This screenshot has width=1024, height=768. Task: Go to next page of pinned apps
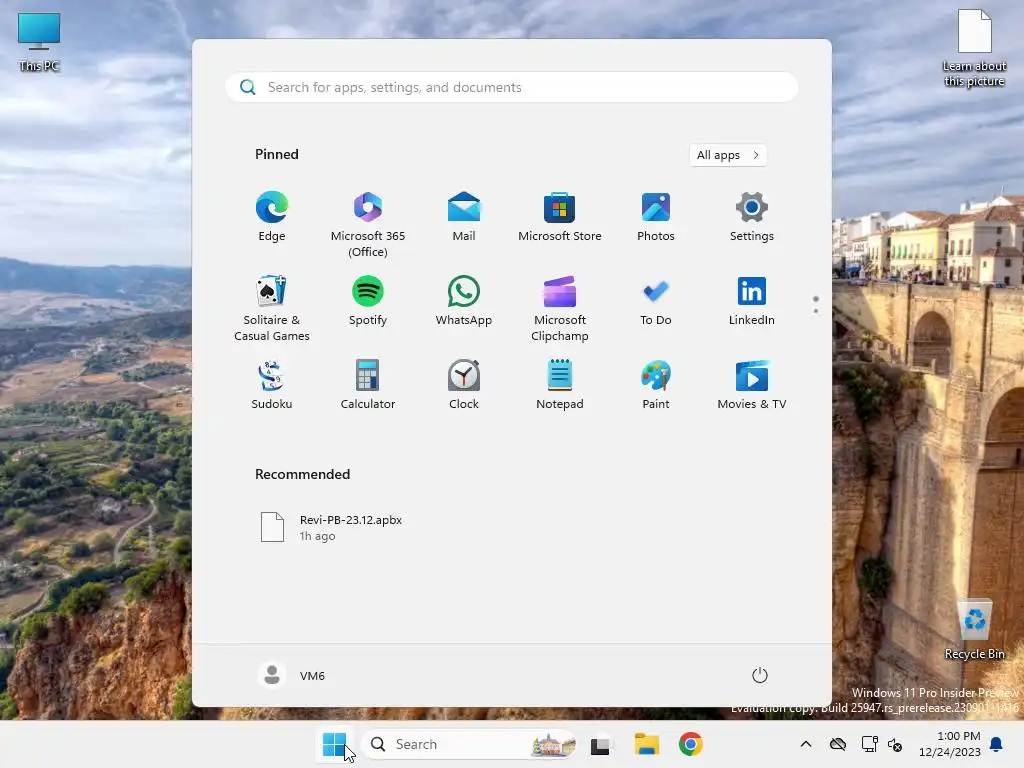(x=816, y=310)
